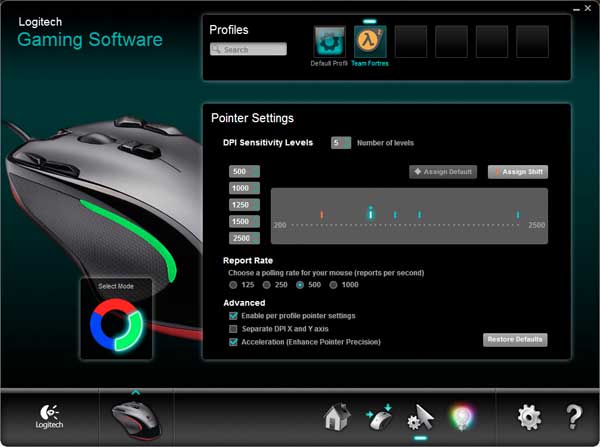
Task: Open the Home screen icon
Action: pos(337,417)
